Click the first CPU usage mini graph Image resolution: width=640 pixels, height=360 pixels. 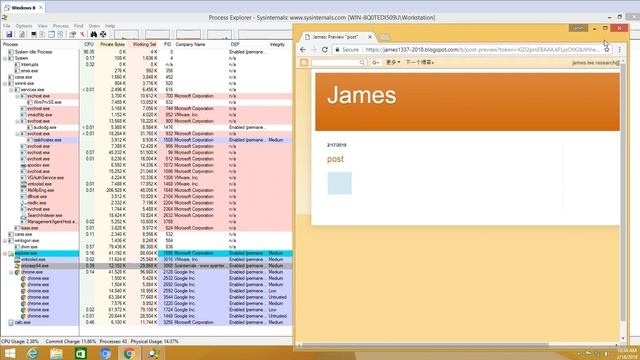pyautogui.click(x=126, y=35)
